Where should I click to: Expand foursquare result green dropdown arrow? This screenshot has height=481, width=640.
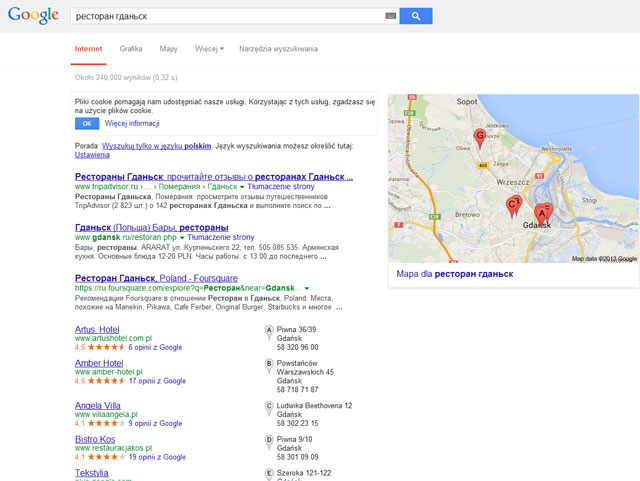pos(307,288)
